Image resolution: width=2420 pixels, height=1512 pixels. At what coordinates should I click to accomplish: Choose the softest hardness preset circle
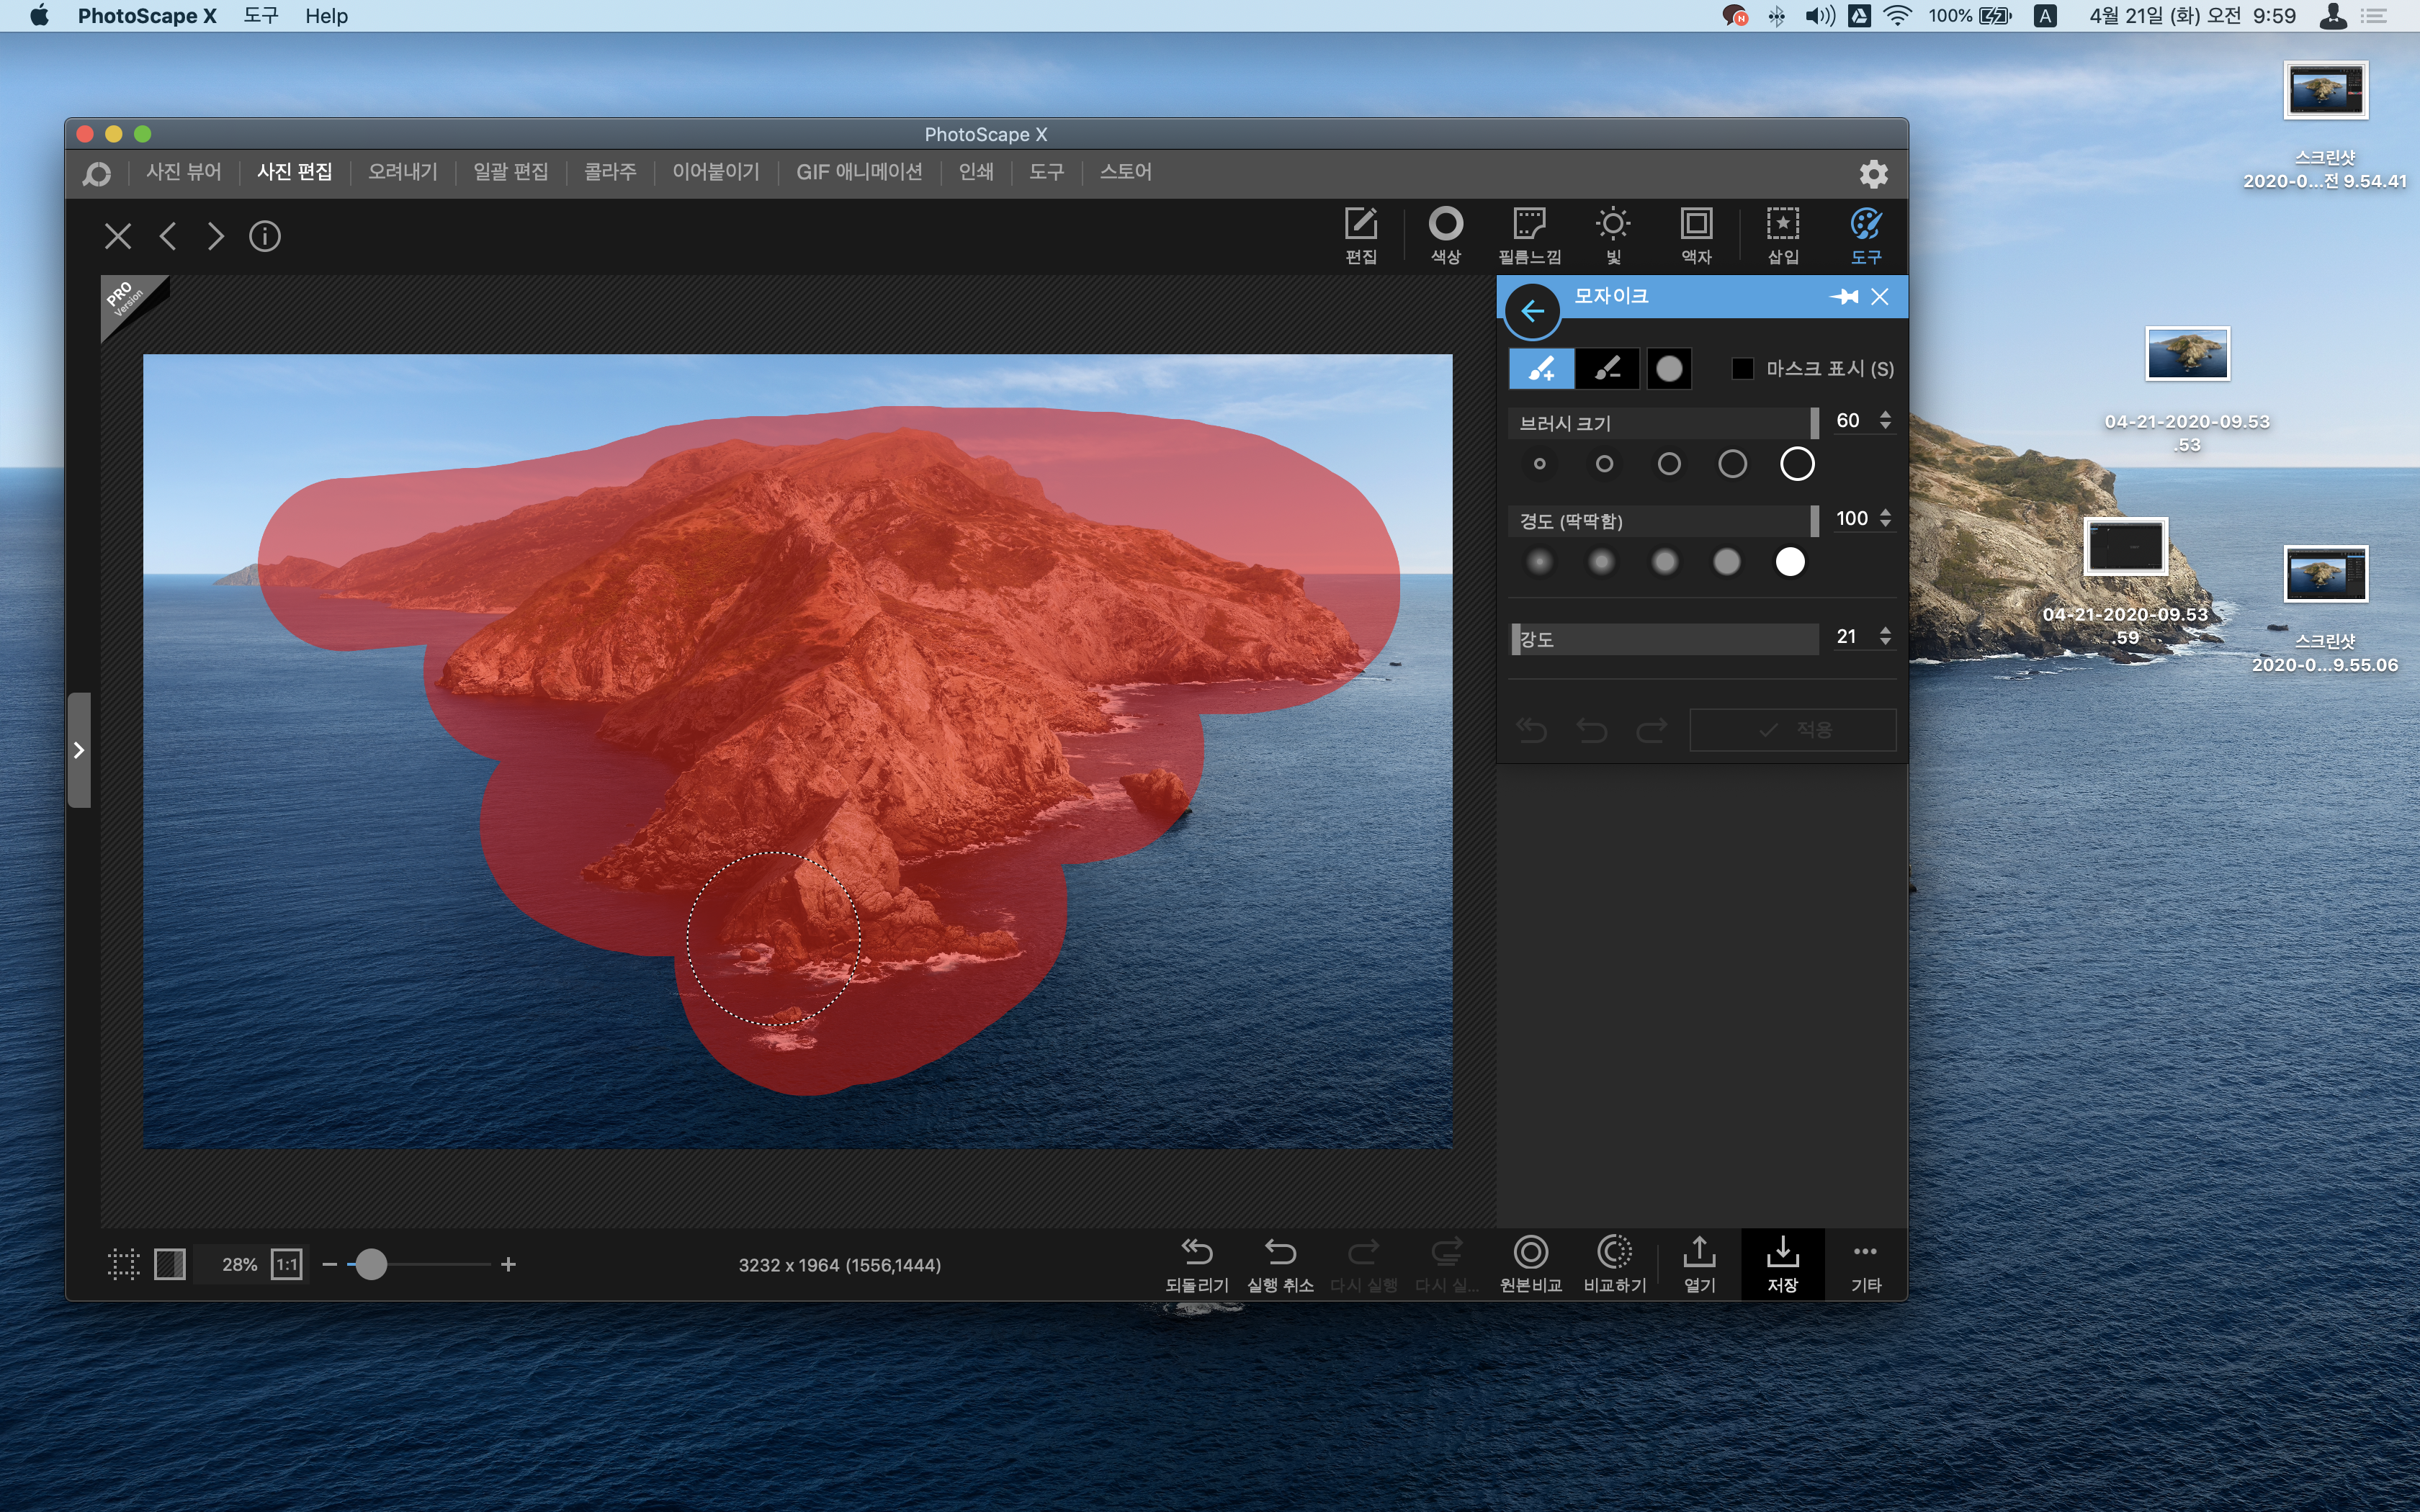[x=1540, y=562]
